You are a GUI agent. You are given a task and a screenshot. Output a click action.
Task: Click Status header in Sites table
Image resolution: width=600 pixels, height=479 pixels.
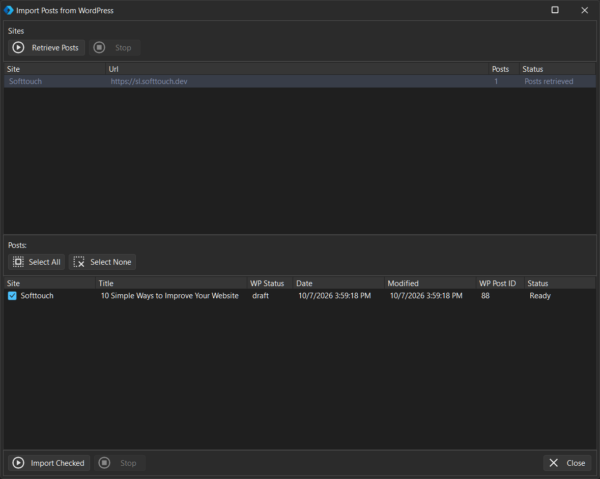point(557,69)
